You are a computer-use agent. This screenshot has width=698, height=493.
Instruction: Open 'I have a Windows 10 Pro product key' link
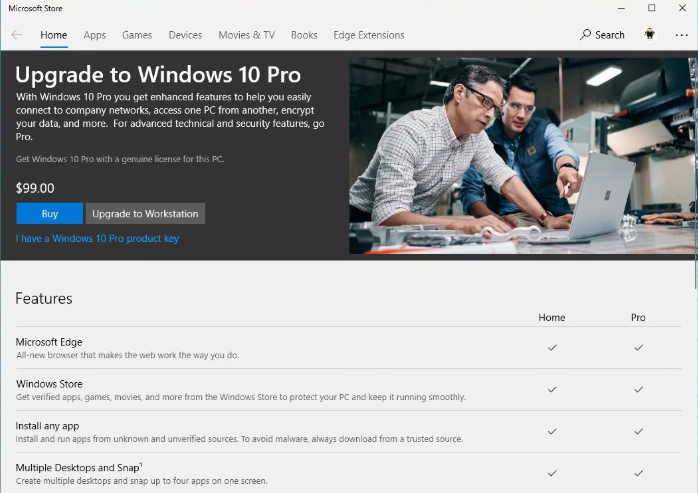point(97,238)
